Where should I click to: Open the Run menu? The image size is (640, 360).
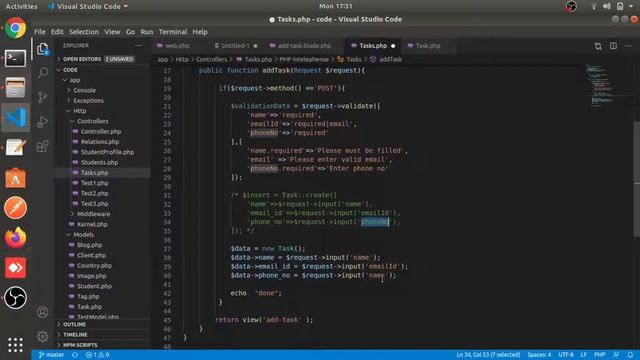pos(147,32)
